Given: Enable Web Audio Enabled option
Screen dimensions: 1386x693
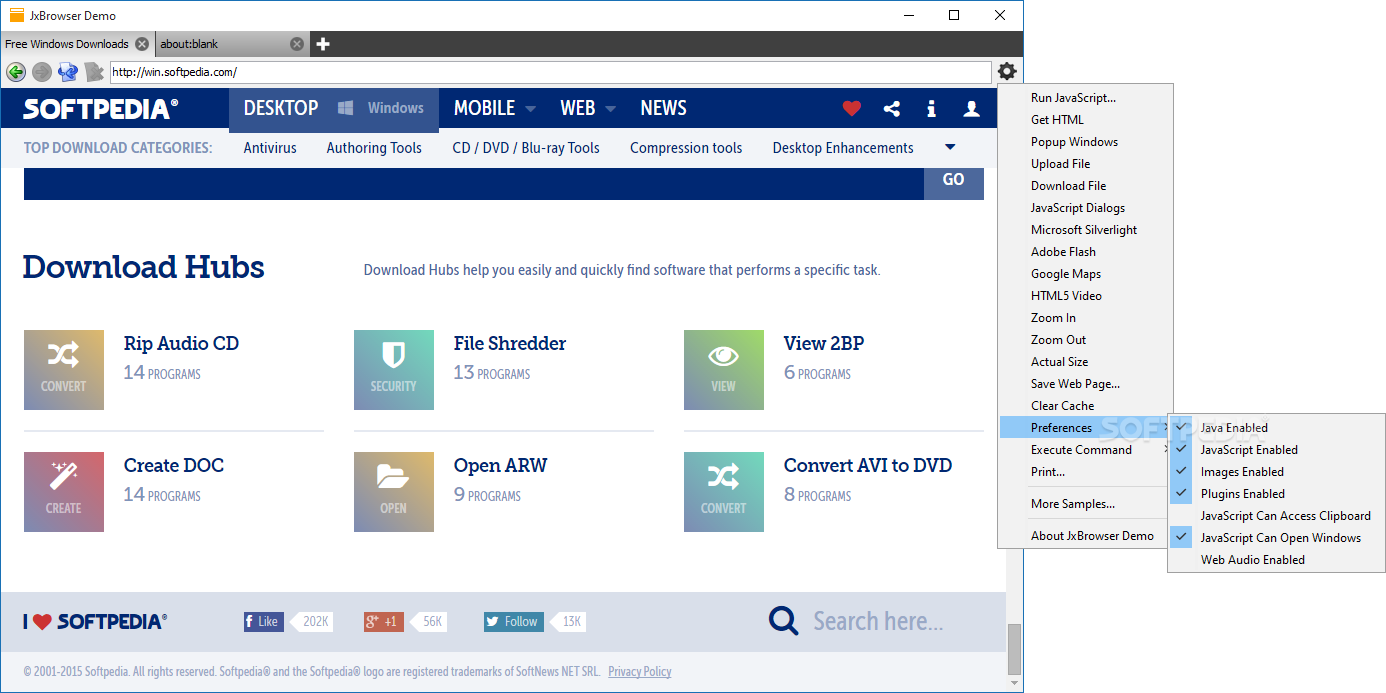Looking at the screenshot, I should 1277,560.
